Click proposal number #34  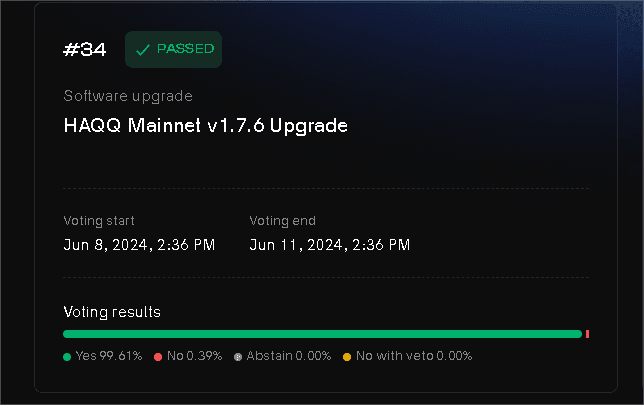click(x=85, y=50)
